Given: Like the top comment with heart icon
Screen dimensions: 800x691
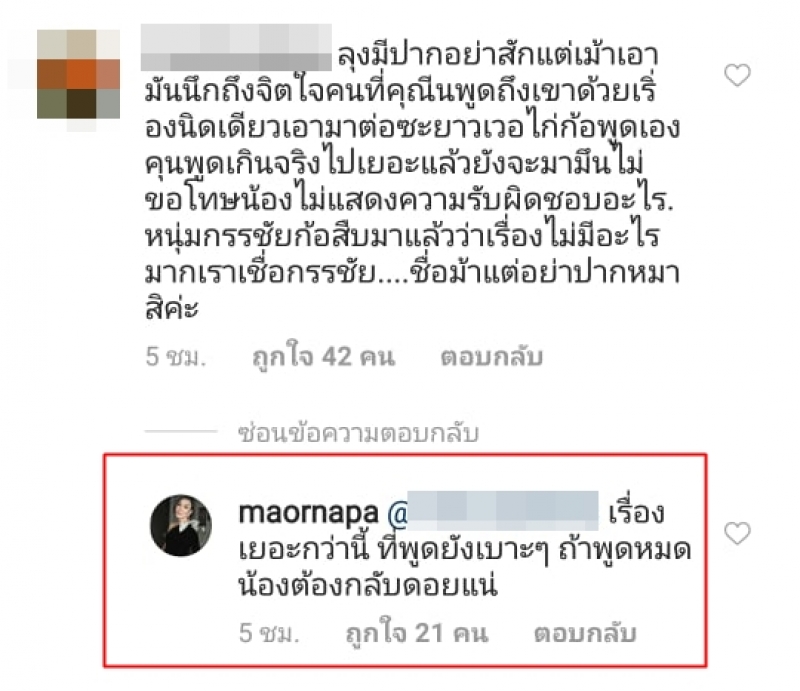Looking at the screenshot, I should click(737, 75).
